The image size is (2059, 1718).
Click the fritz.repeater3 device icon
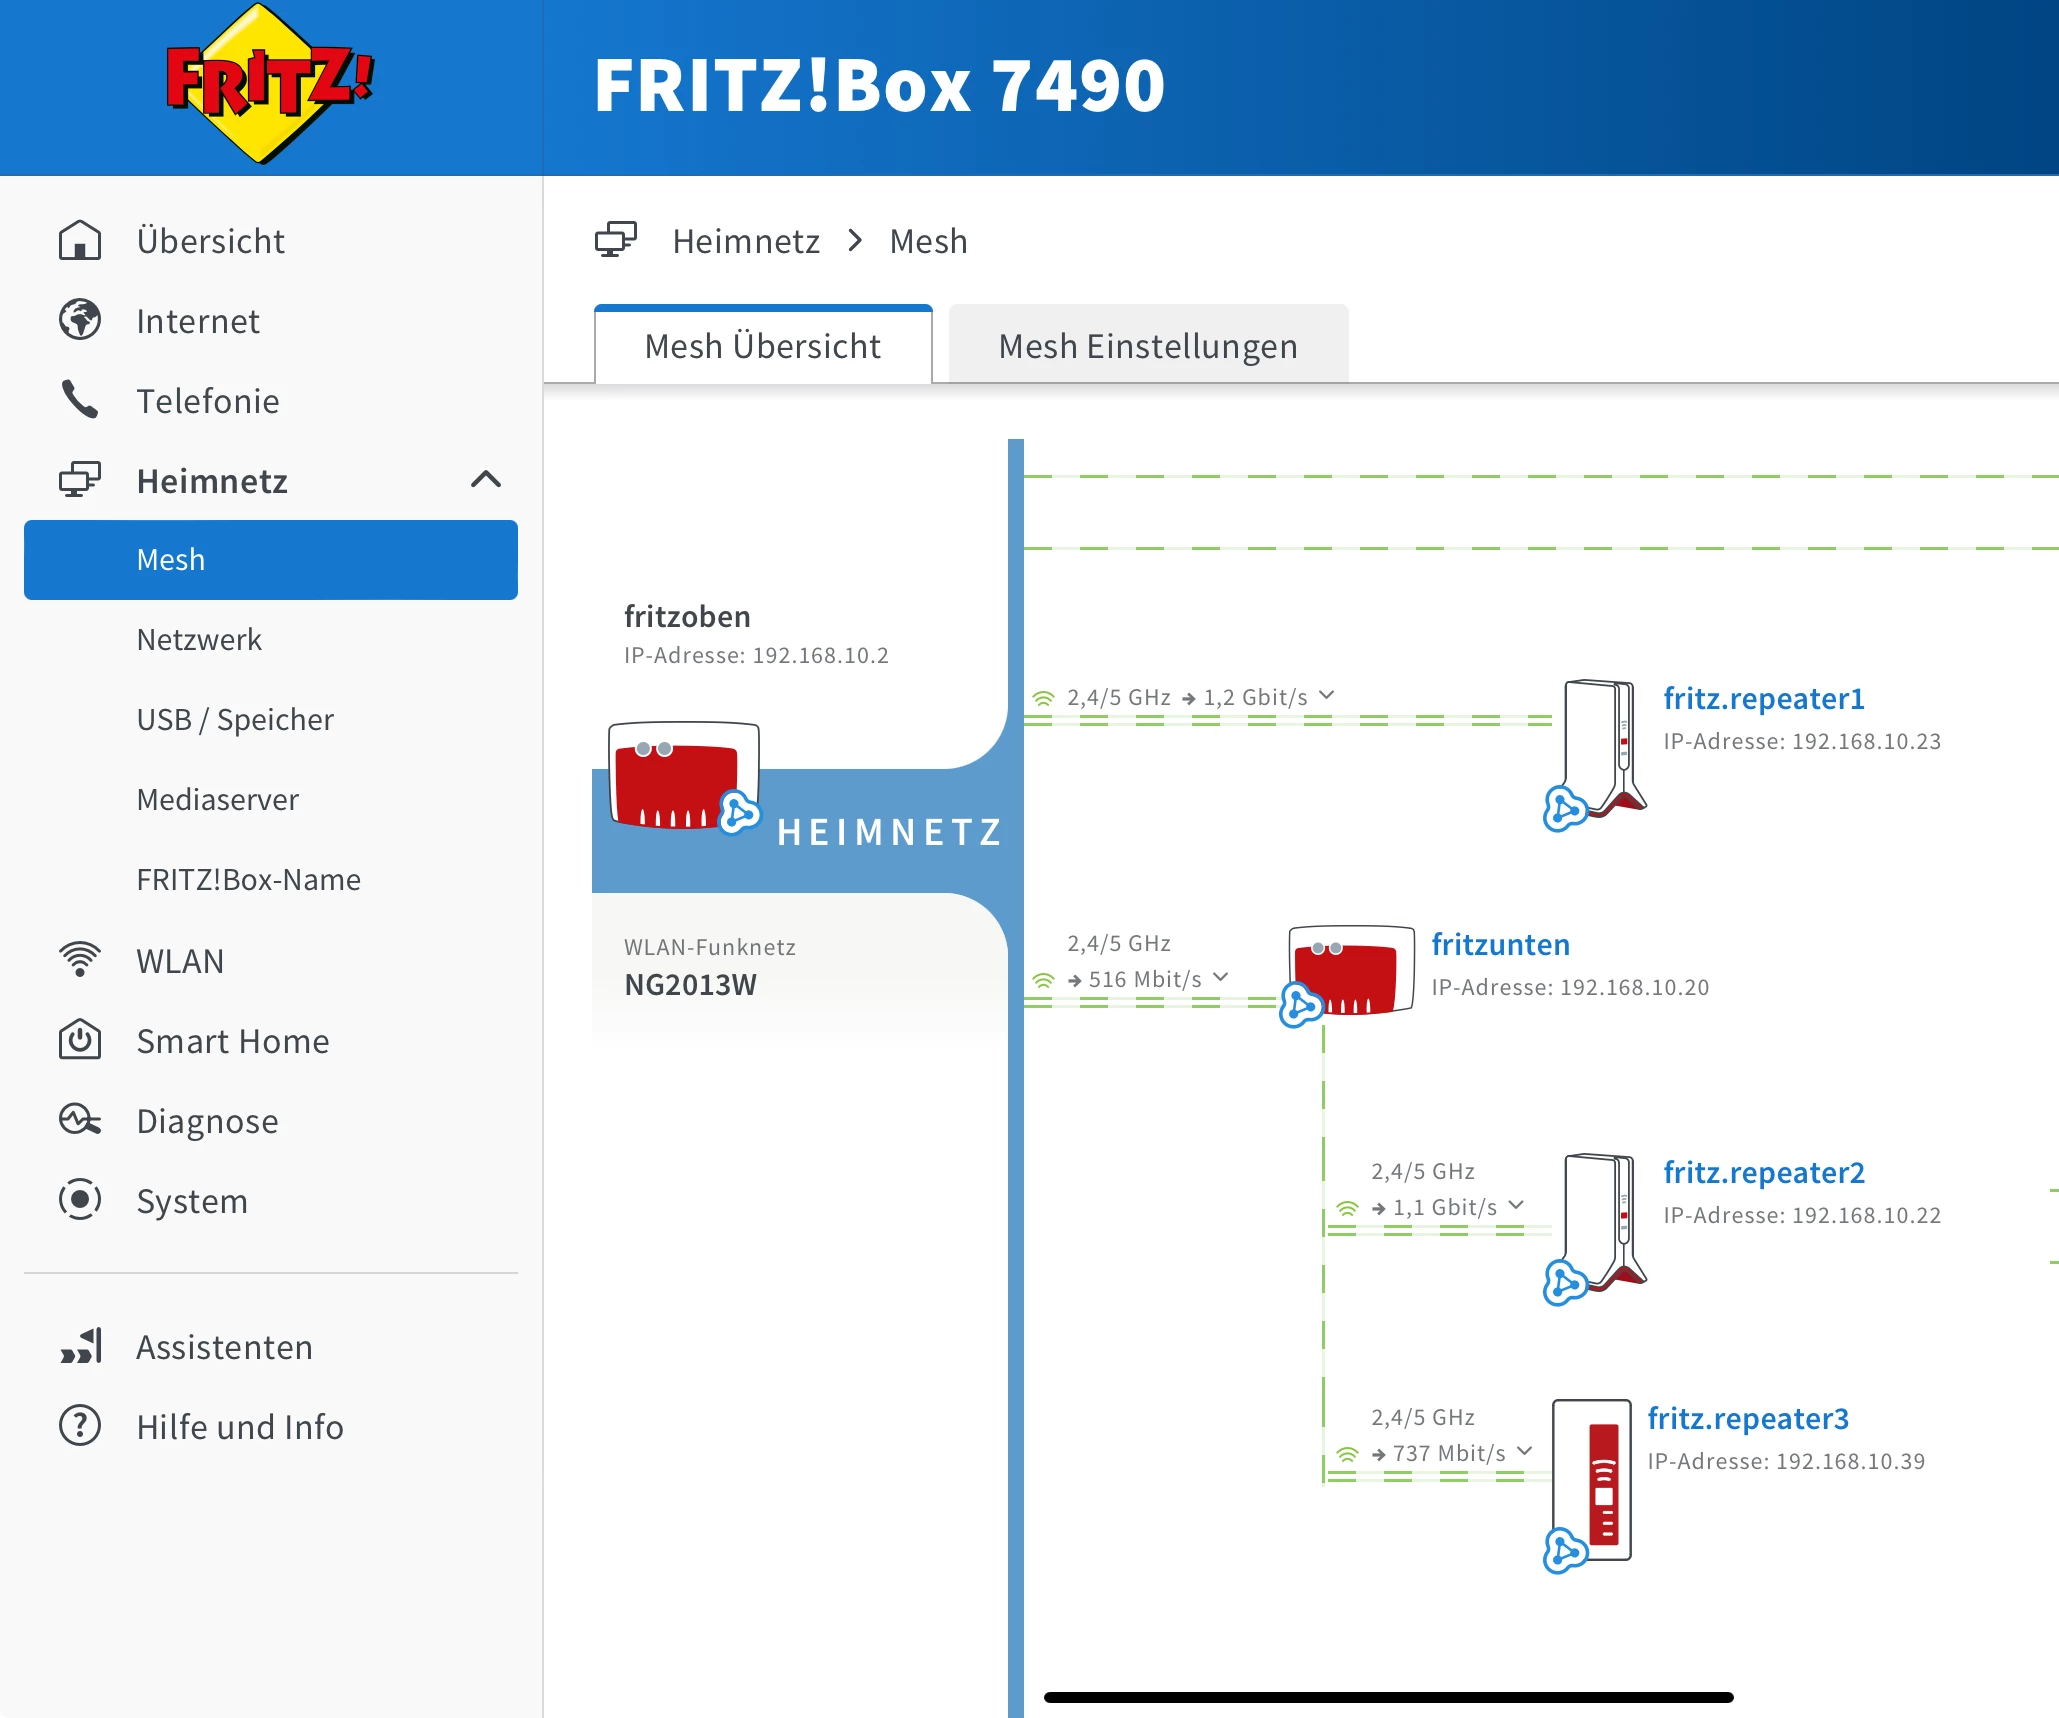pyautogui.click(x=1597, y=1479)
